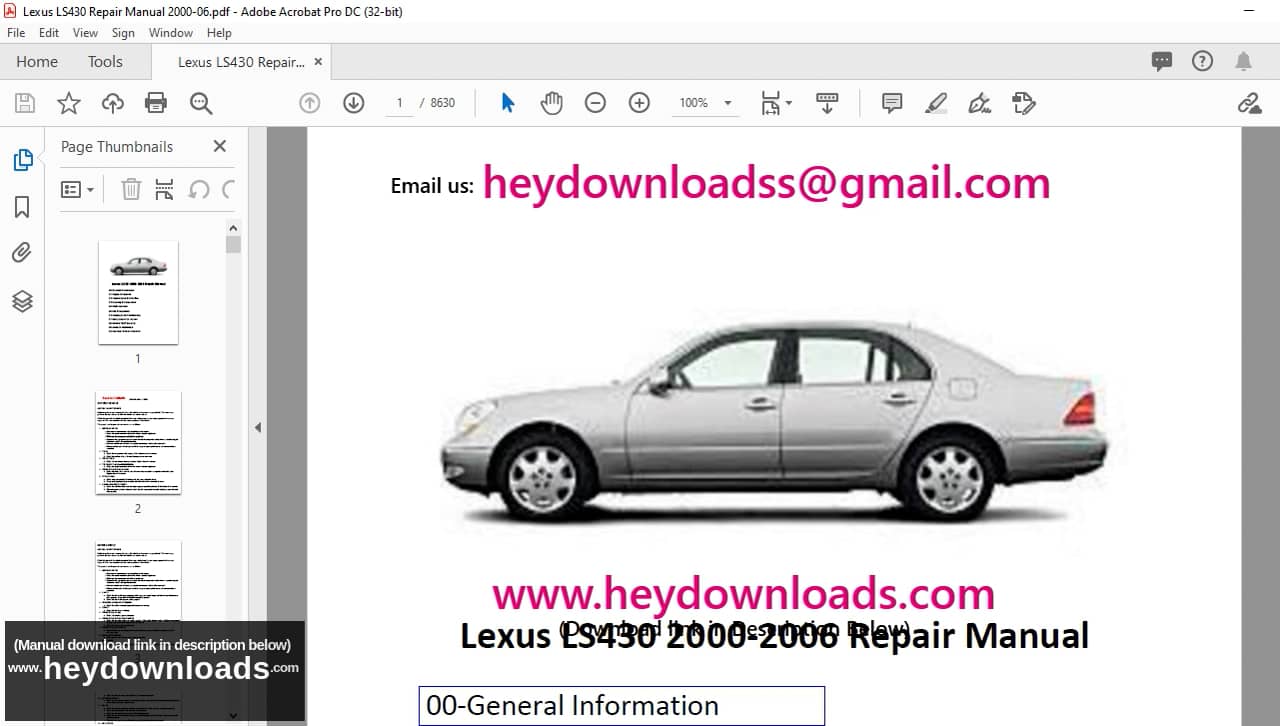This screenshot has height=726, width=1280.
Task: View notifications bell
Action: click(x=1243, y=61)
